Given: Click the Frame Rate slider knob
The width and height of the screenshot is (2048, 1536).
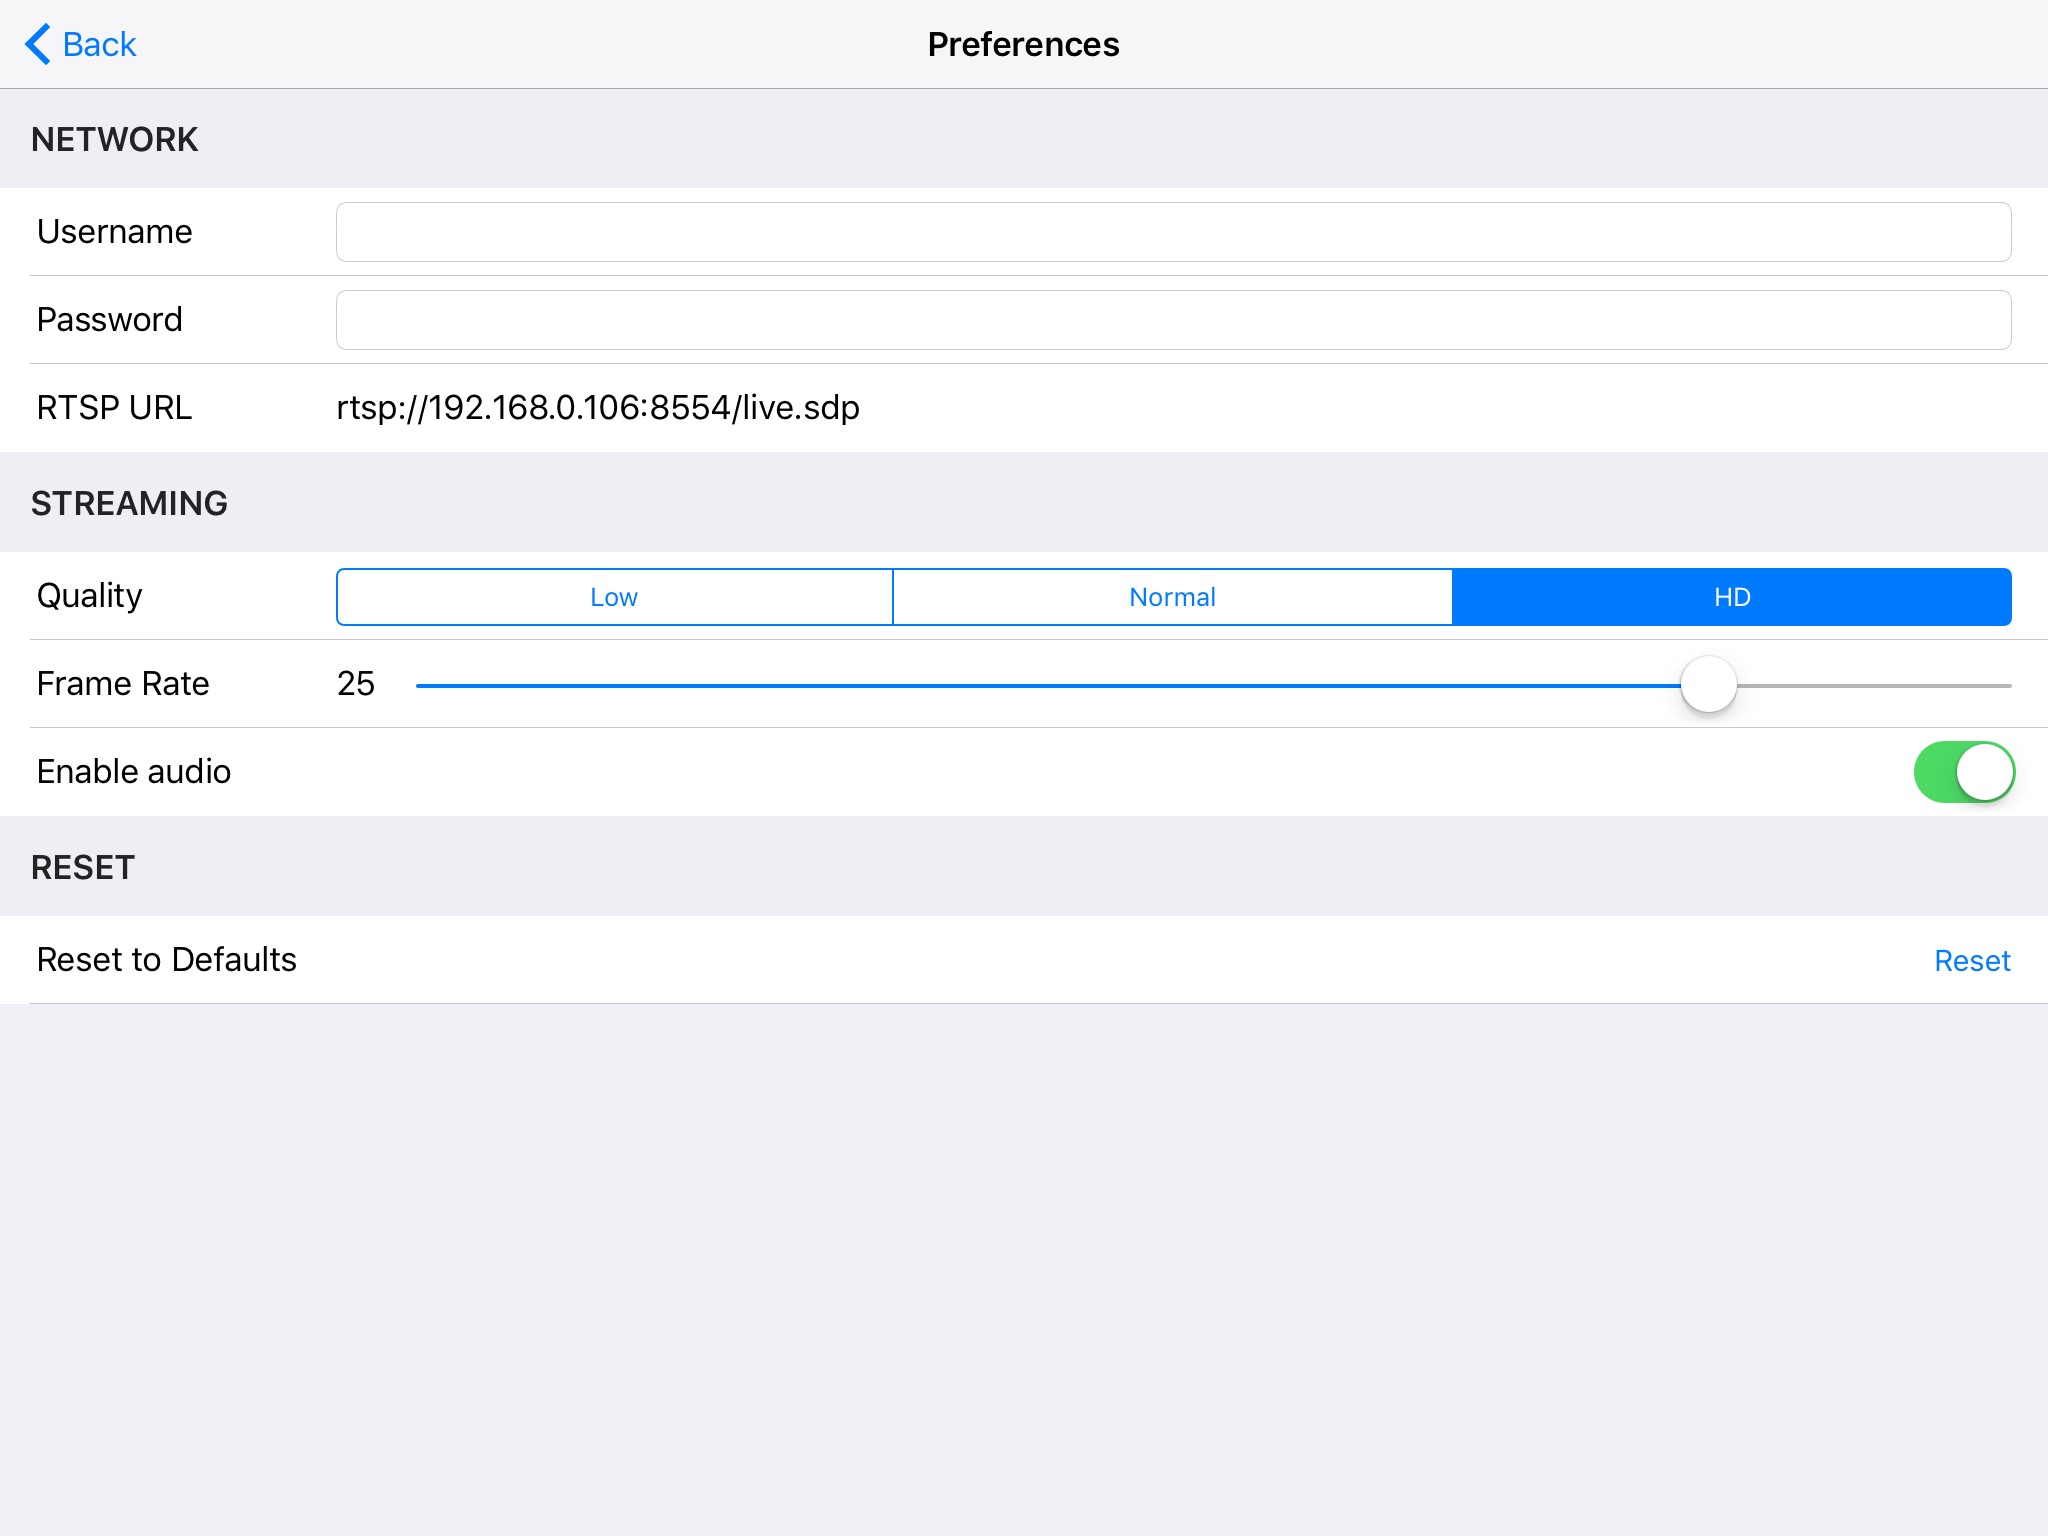Looking at the screenshot, I should coord(1708,685).
